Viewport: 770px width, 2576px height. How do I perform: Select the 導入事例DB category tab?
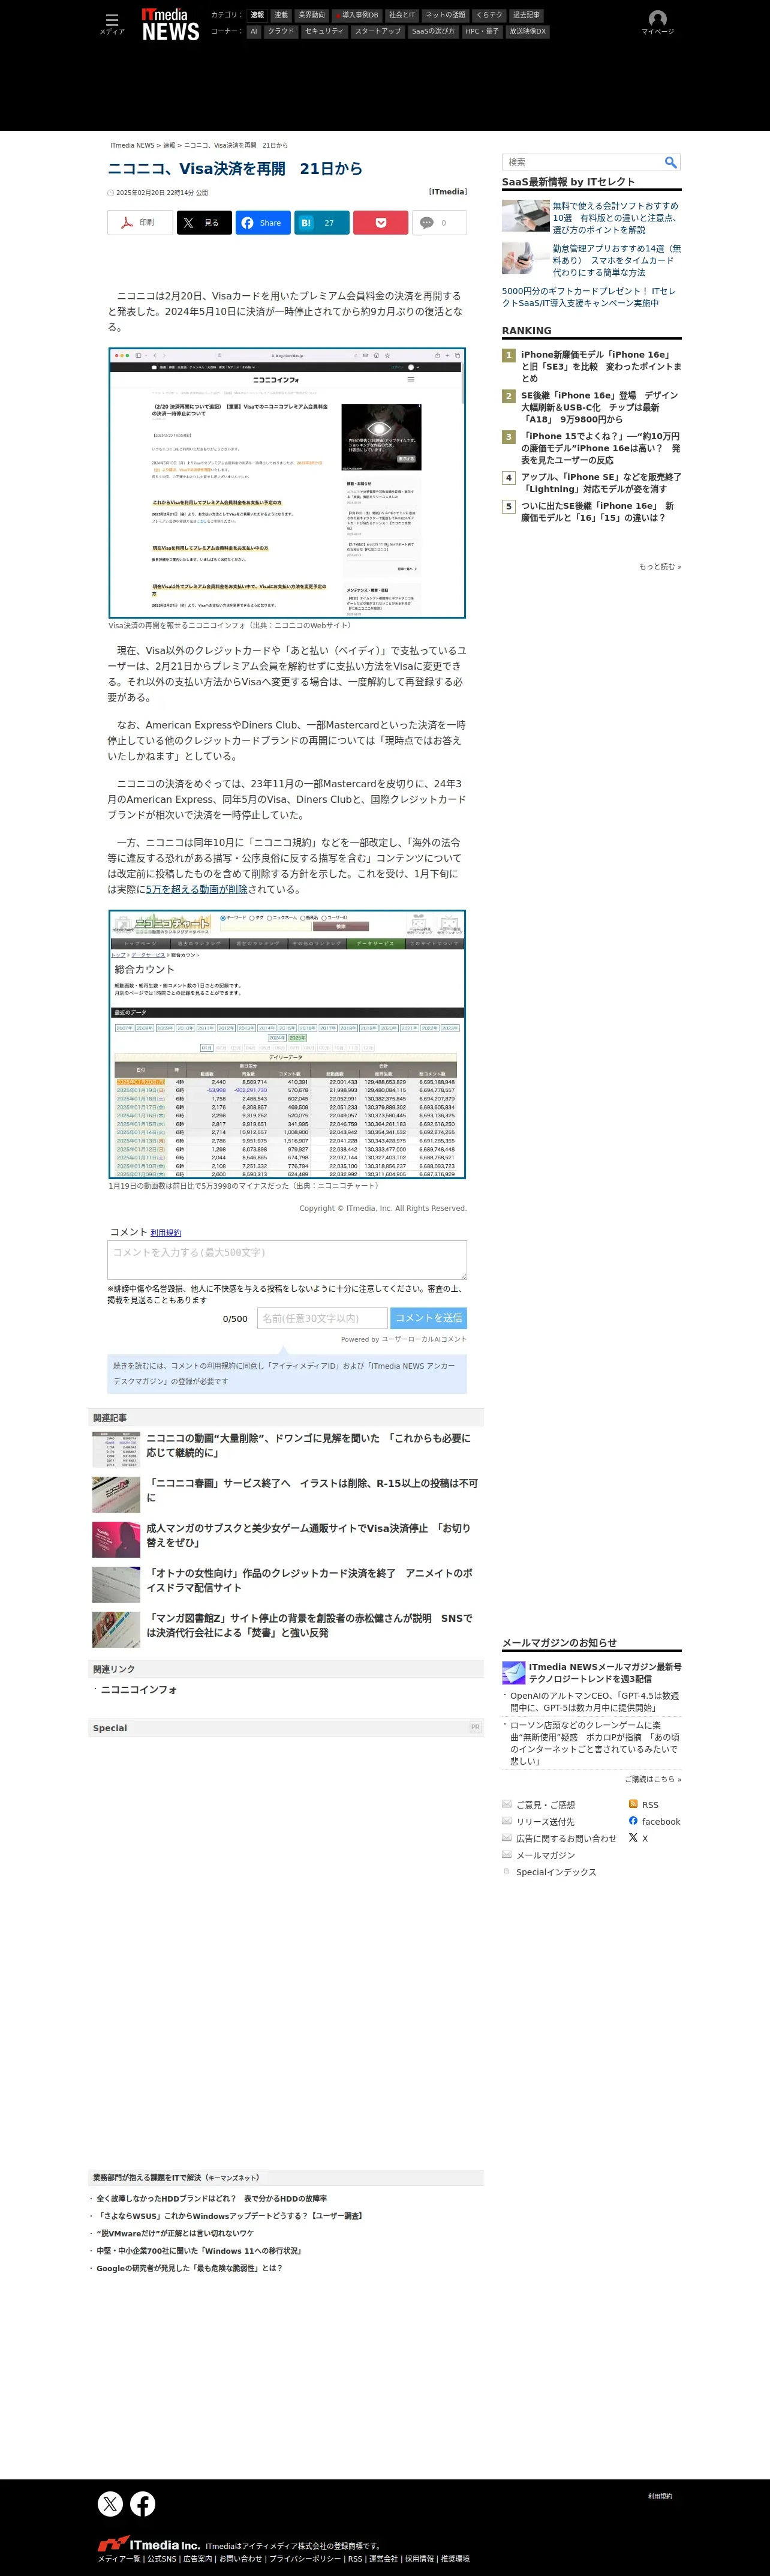pyautogui.click(x=357, y=15)
